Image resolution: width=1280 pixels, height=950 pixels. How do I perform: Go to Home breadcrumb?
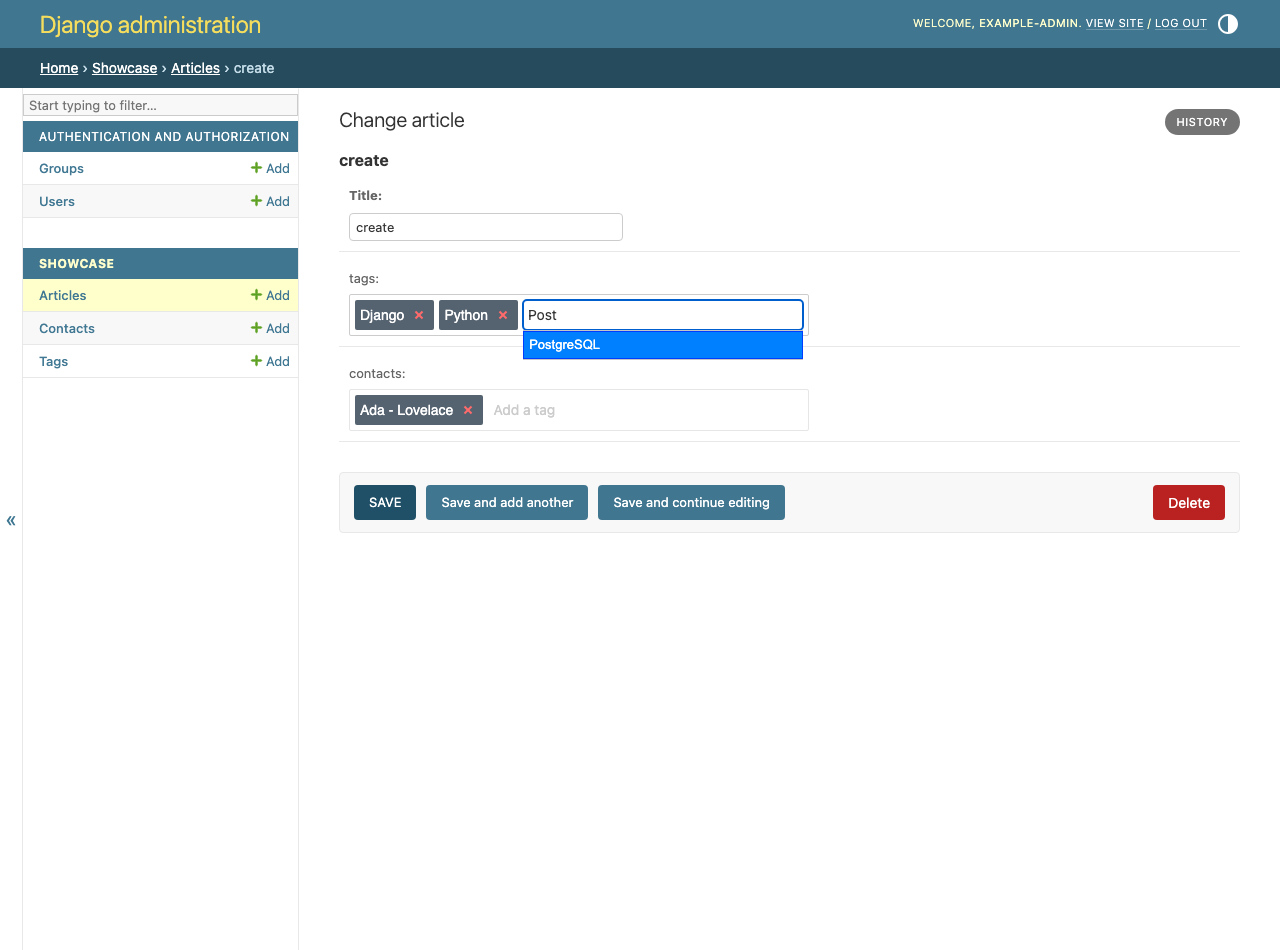coord(59,68)
